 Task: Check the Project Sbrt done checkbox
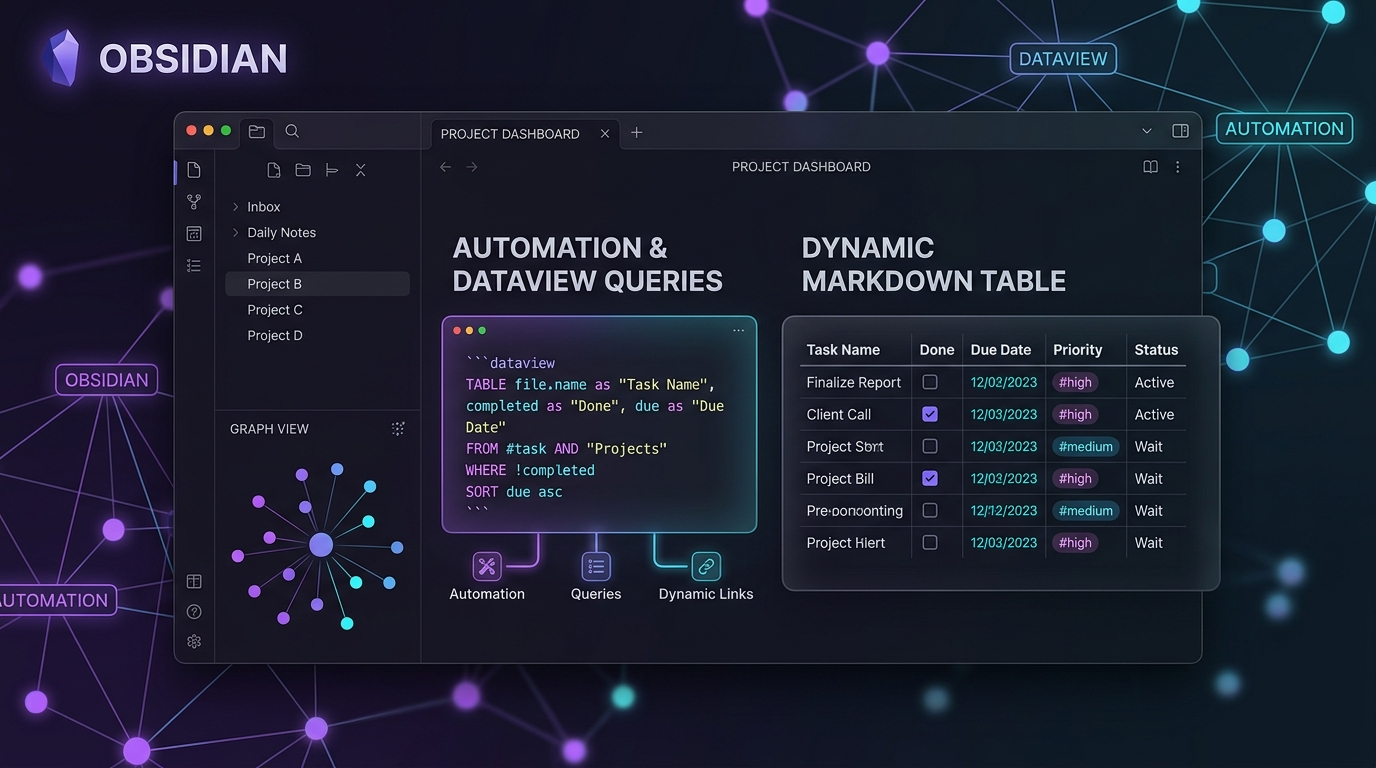pos(930,446)
